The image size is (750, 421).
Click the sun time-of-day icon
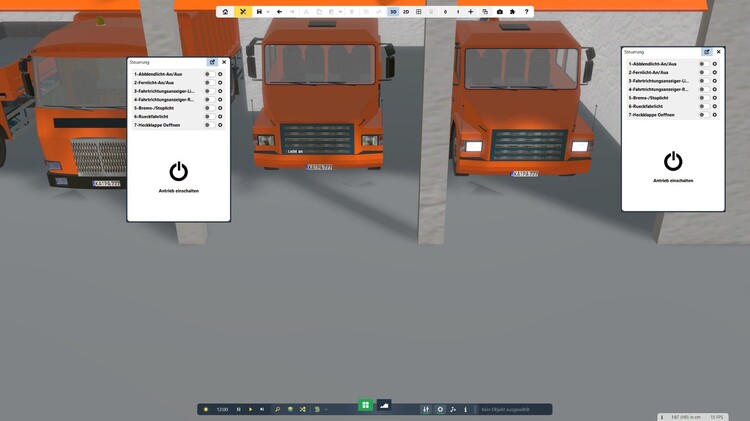[206, 410]
